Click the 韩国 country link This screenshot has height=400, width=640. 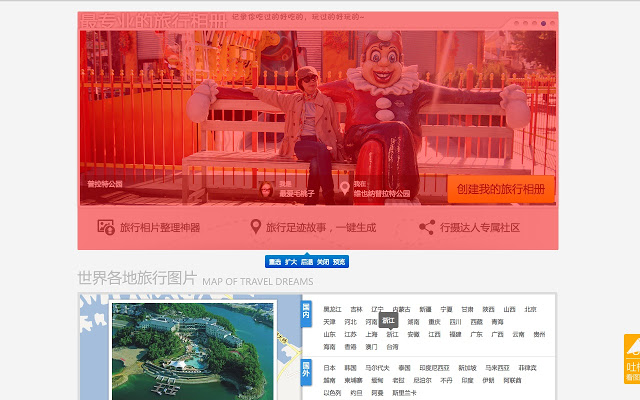pos(351,368)
